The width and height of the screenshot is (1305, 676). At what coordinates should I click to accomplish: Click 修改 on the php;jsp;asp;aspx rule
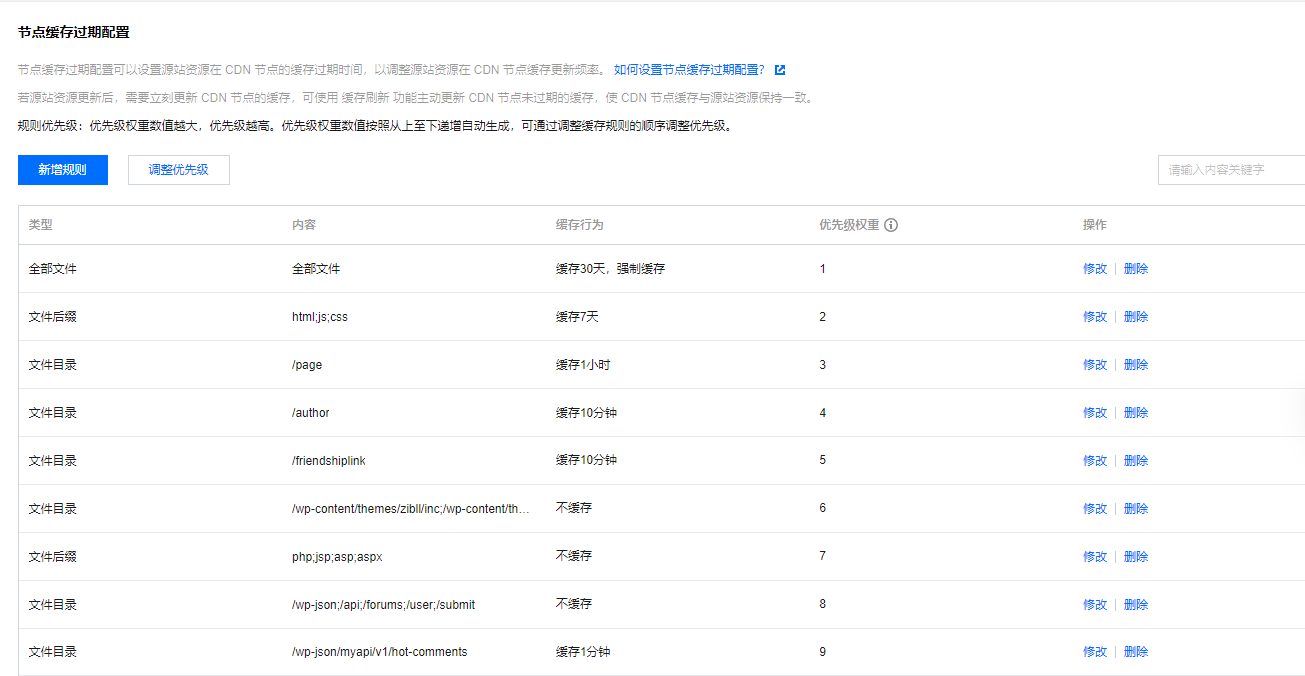coord(1095,556)
